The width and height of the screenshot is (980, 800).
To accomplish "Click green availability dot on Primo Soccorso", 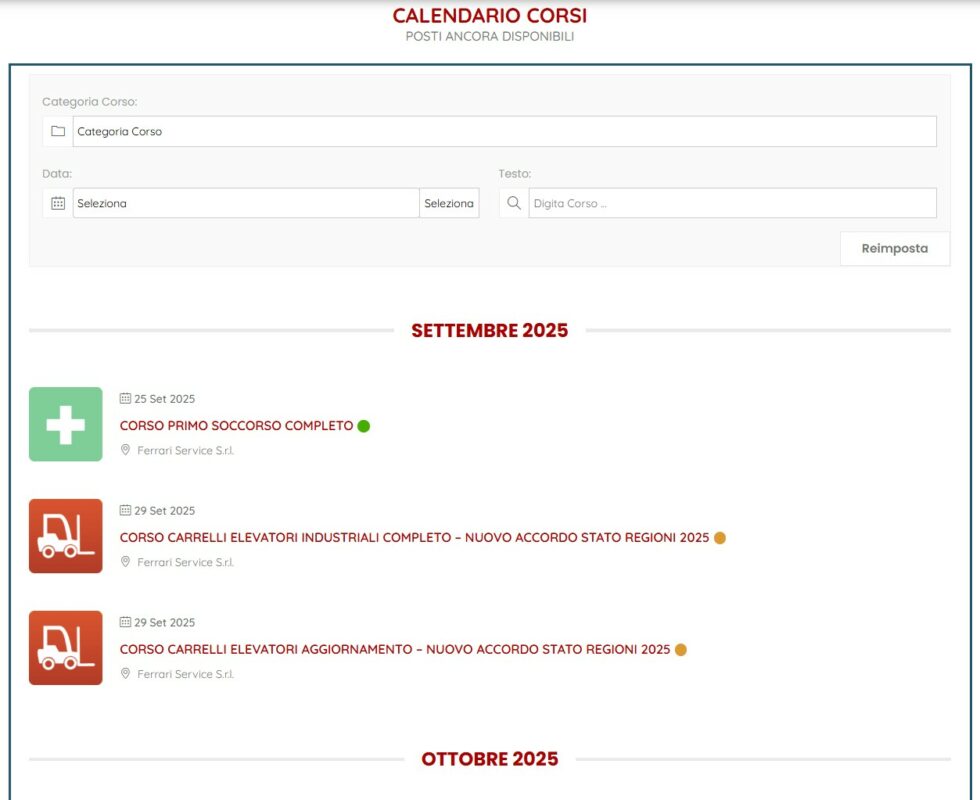I will 364,426.
